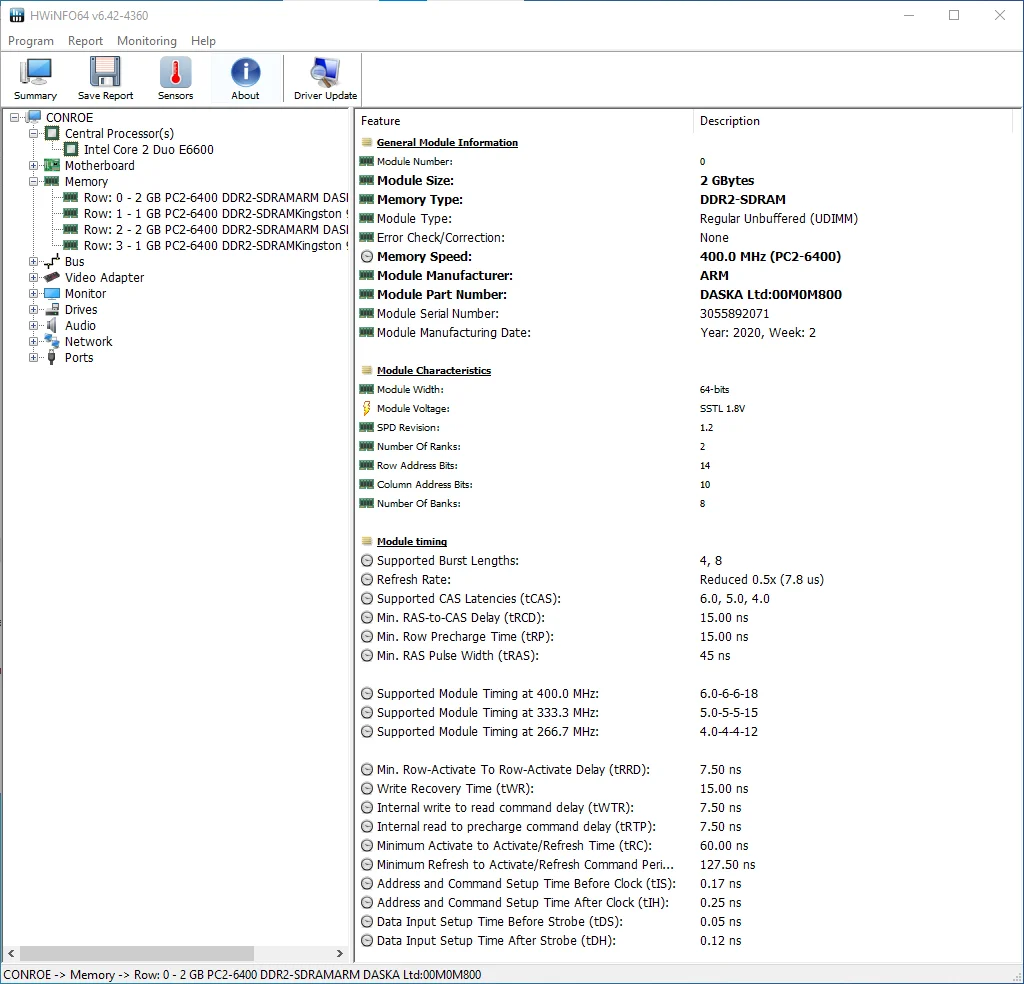The height and width of the screenshot is (984, 1024).
Task: Select the Error Check/Correction row
Action: 684,238
